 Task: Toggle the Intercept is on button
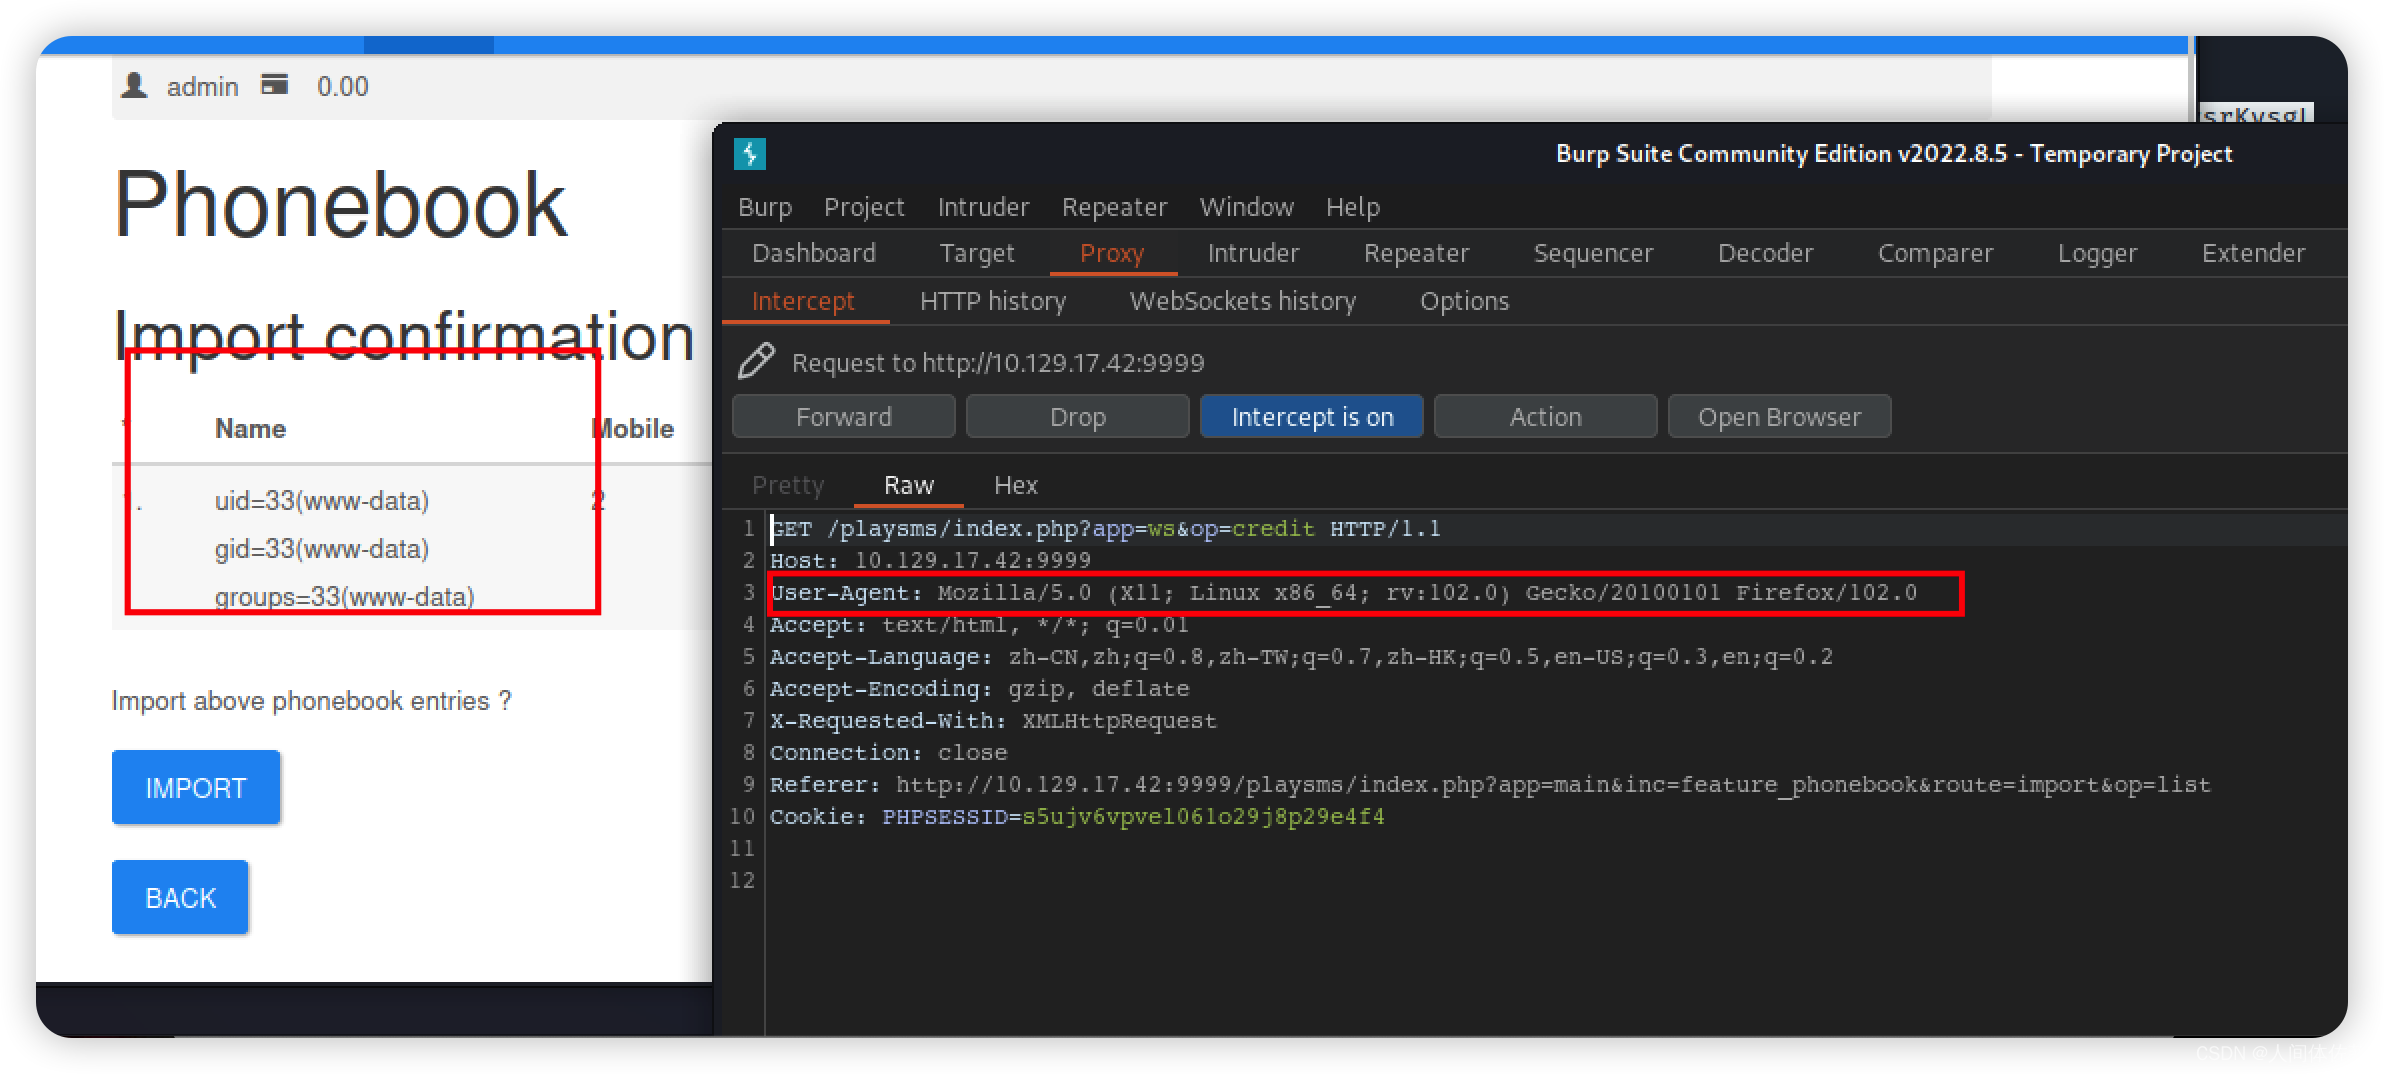1312,416
